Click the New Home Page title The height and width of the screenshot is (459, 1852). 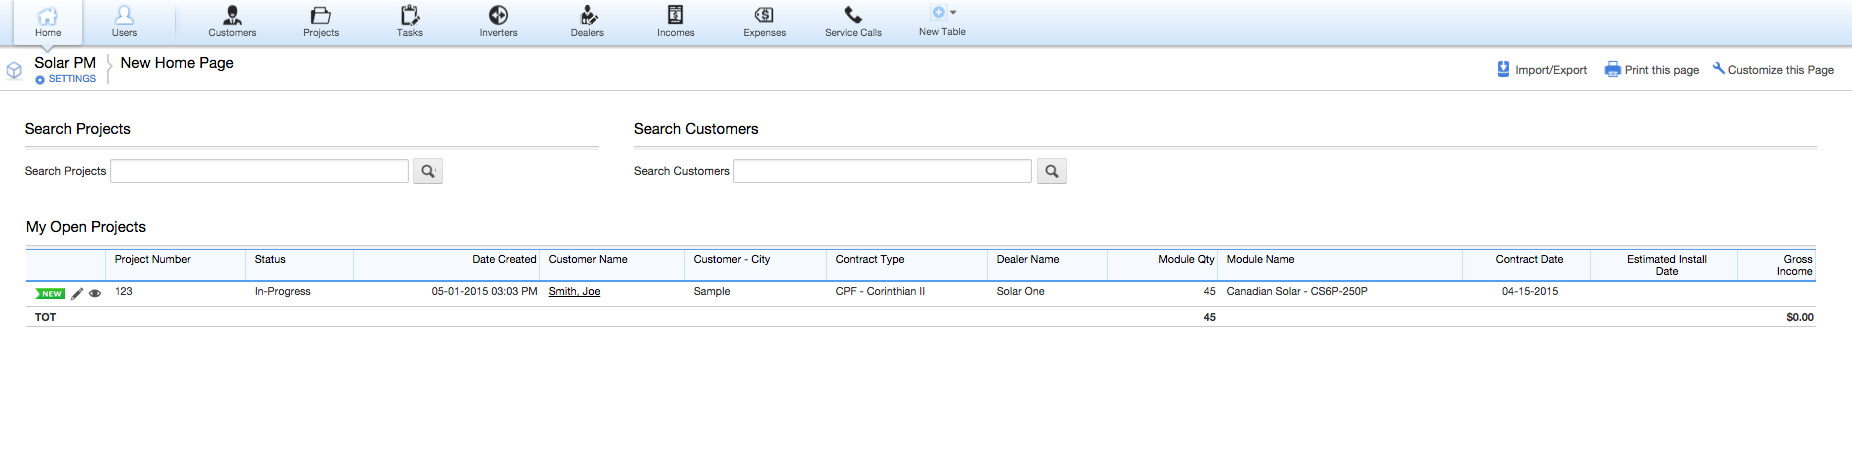[177, 62]
